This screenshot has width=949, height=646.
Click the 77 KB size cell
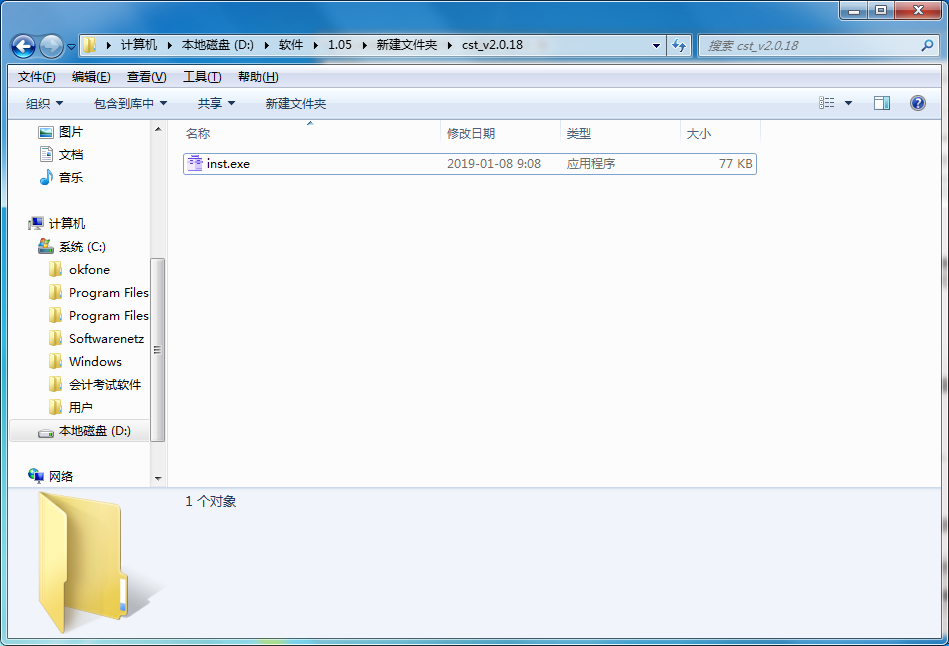[735, 164]
